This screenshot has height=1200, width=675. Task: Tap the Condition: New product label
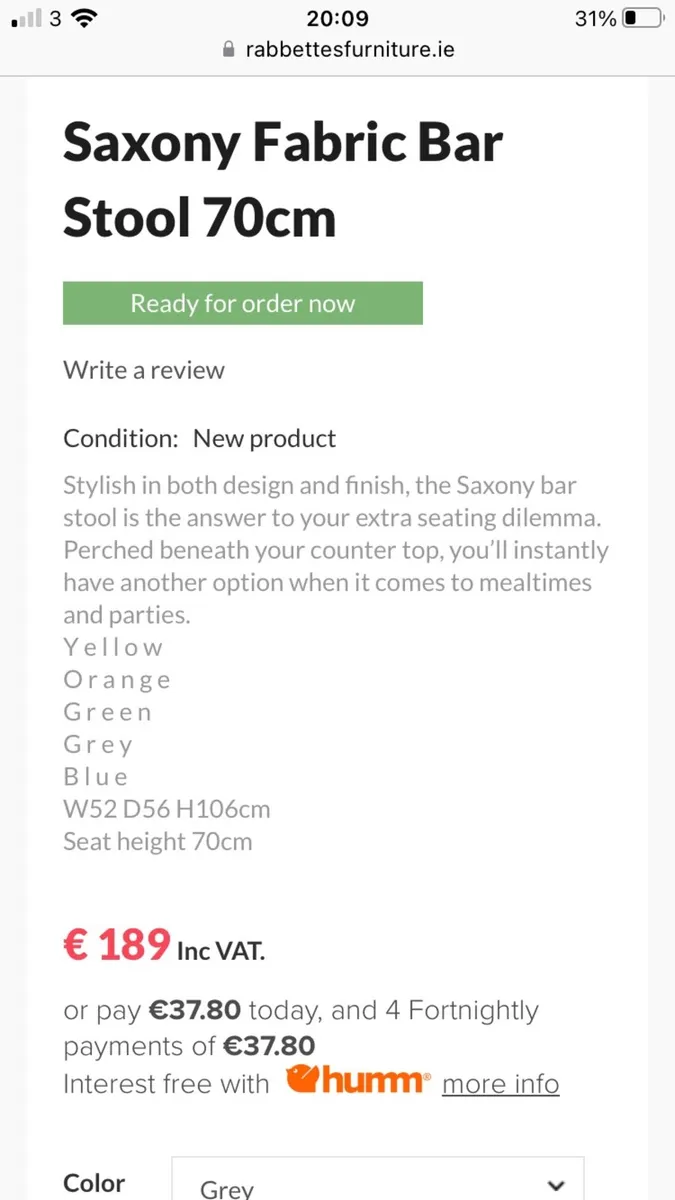199,438
